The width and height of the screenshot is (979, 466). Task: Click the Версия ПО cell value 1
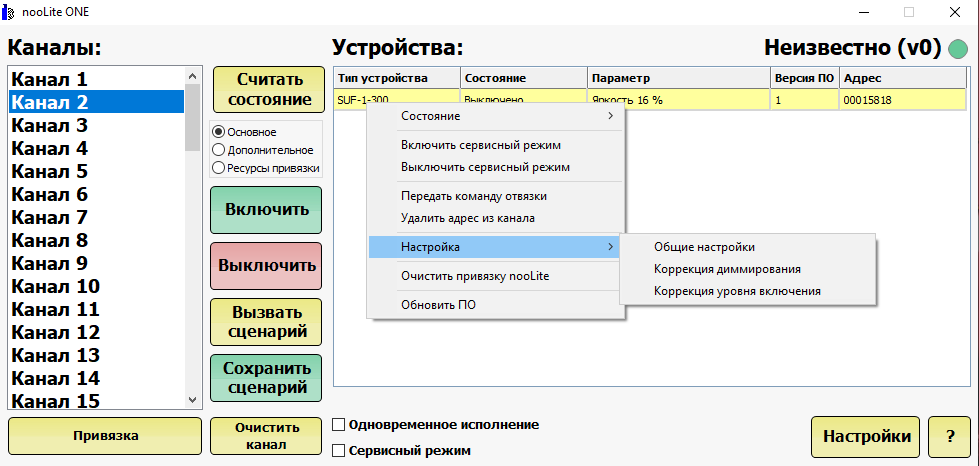[x=805, y=99]
